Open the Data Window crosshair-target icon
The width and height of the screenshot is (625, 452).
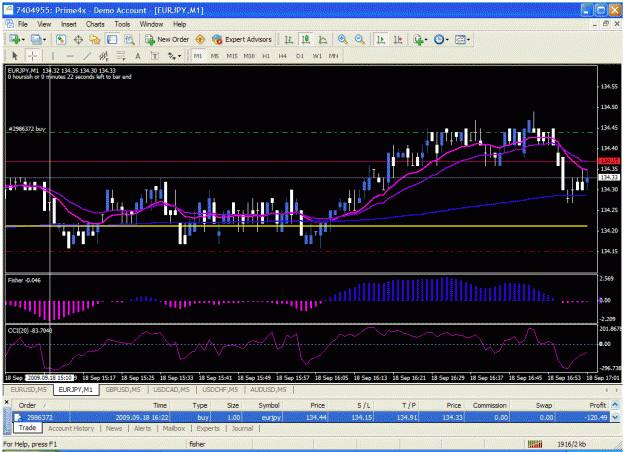tap(78, 39)
